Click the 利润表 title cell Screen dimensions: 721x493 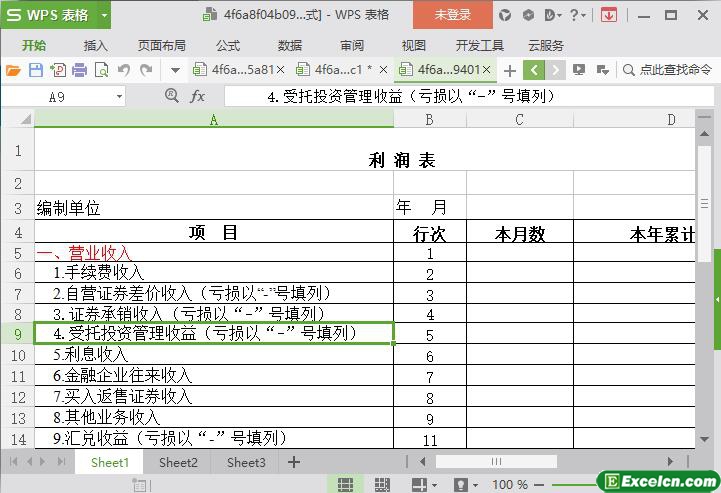pos(365,150)
